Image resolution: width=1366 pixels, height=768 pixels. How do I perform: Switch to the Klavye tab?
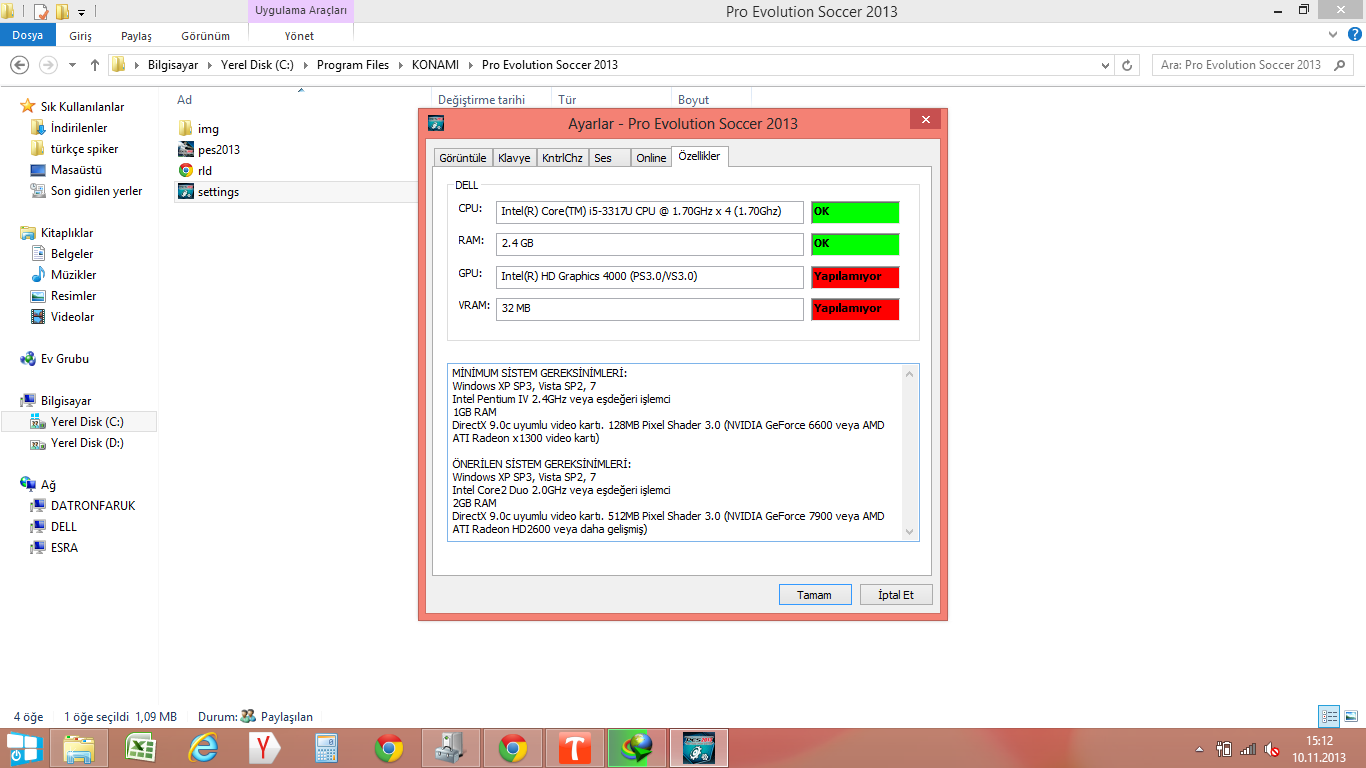pos(514,158)
